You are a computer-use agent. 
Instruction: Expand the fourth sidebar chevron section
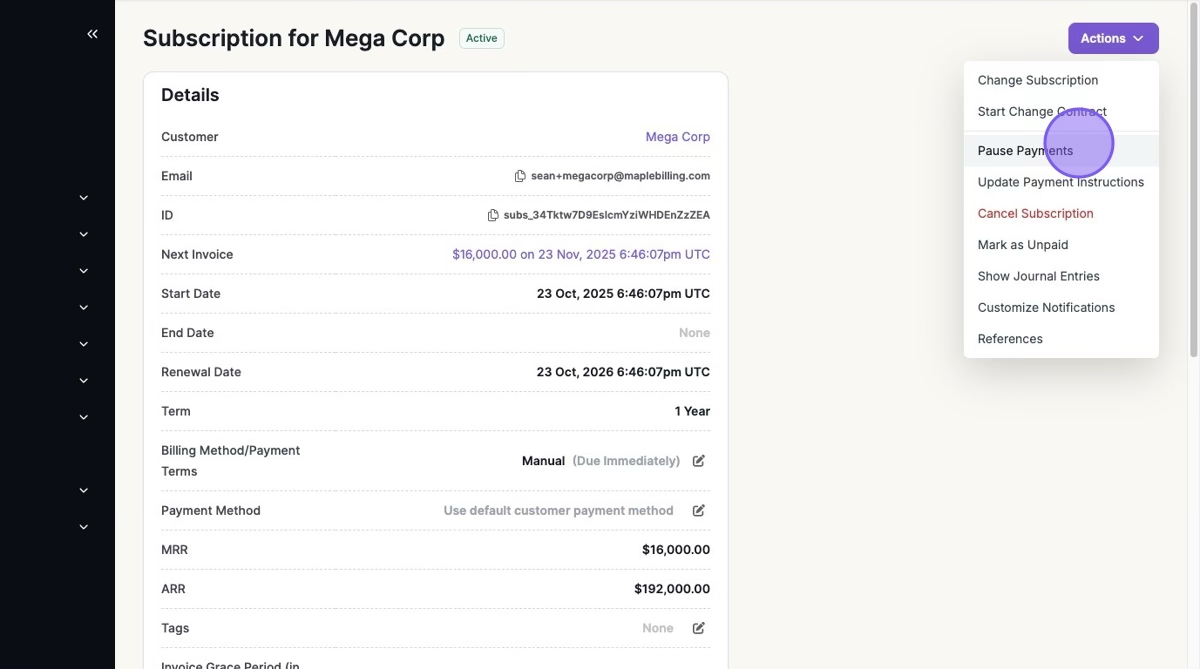tap(84, 308)
